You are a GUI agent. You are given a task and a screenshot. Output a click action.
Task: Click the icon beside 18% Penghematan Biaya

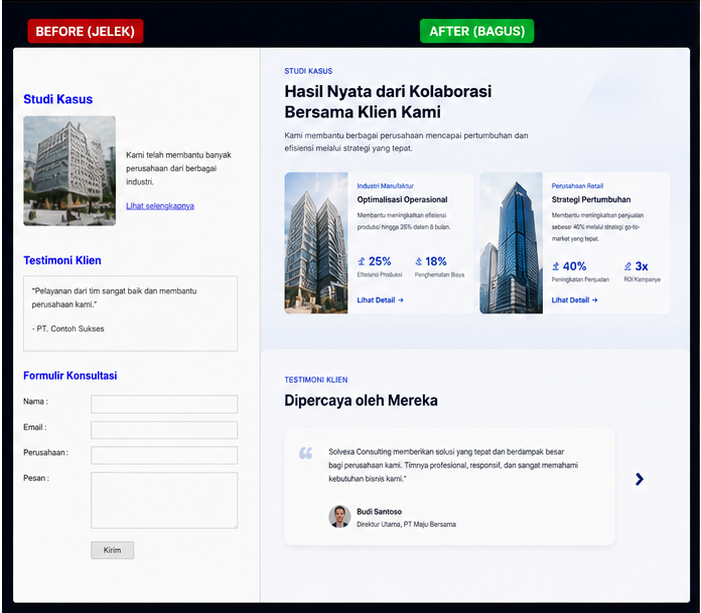click(x=418, y=261)
